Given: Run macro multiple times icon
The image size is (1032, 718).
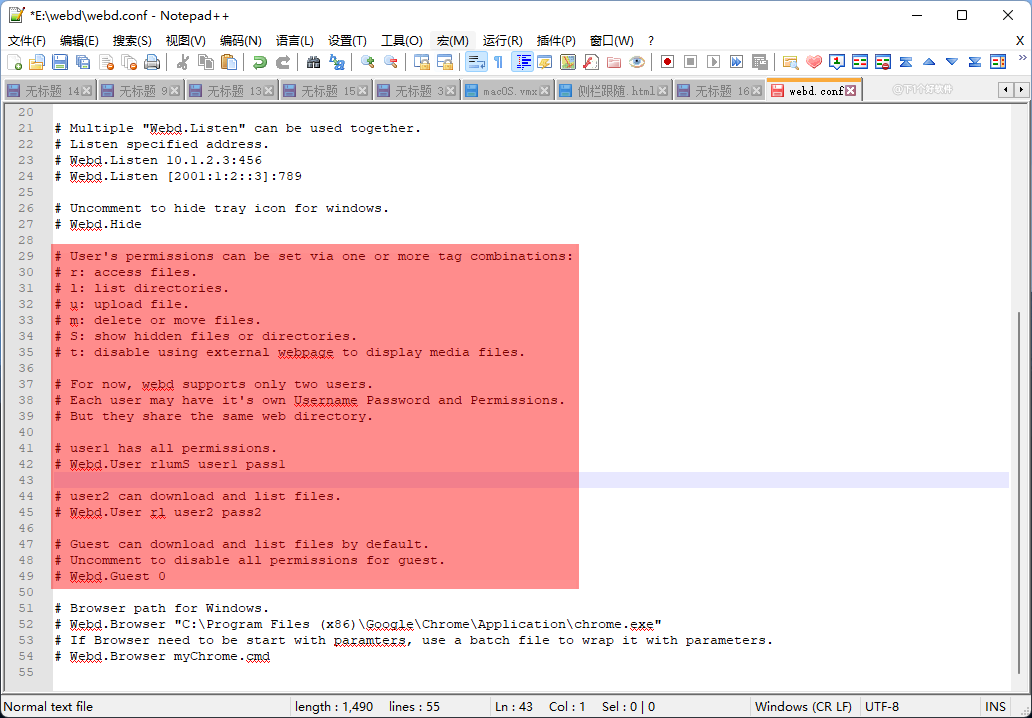Looking at the screenshot, I should click(736, 63).
